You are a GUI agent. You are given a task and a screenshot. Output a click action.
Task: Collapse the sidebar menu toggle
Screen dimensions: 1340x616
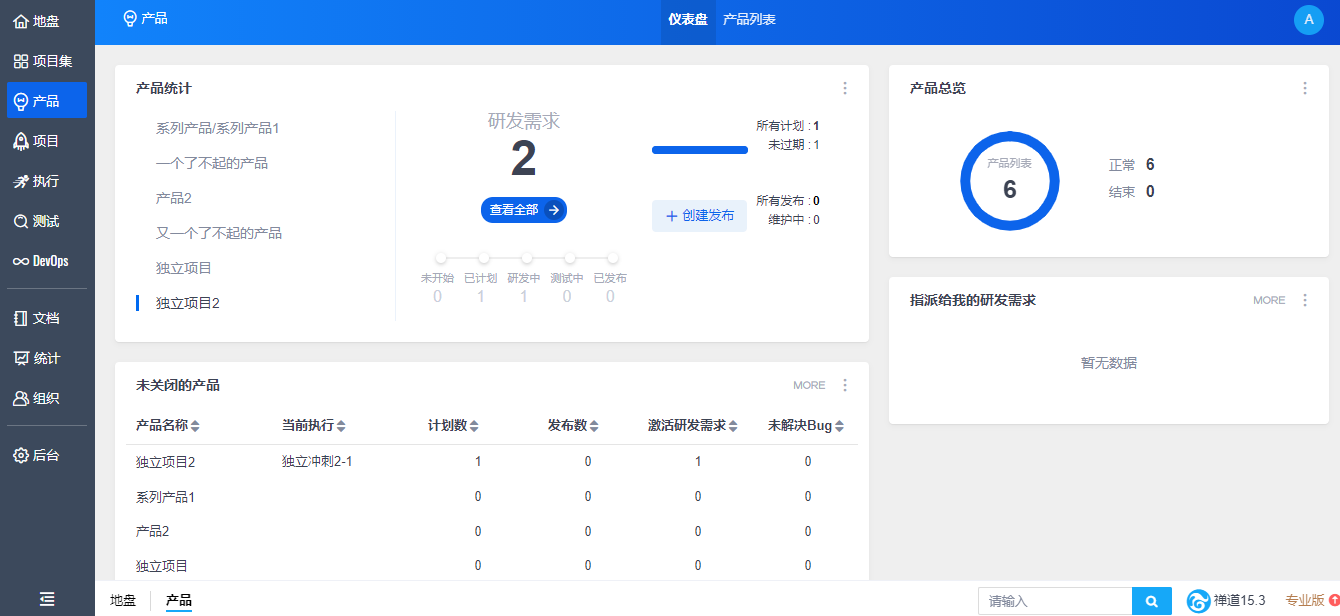pyautogui.click(x=47, y=599)
